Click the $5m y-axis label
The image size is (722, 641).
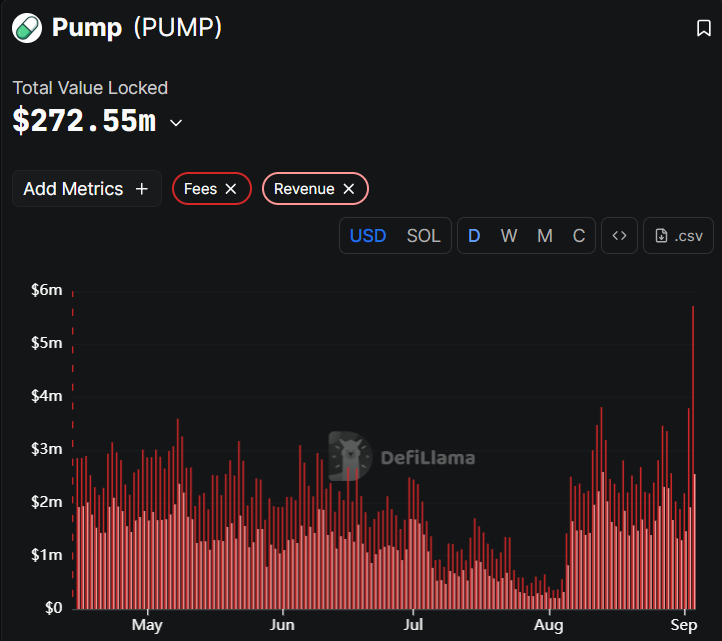[x=47, y=343]
